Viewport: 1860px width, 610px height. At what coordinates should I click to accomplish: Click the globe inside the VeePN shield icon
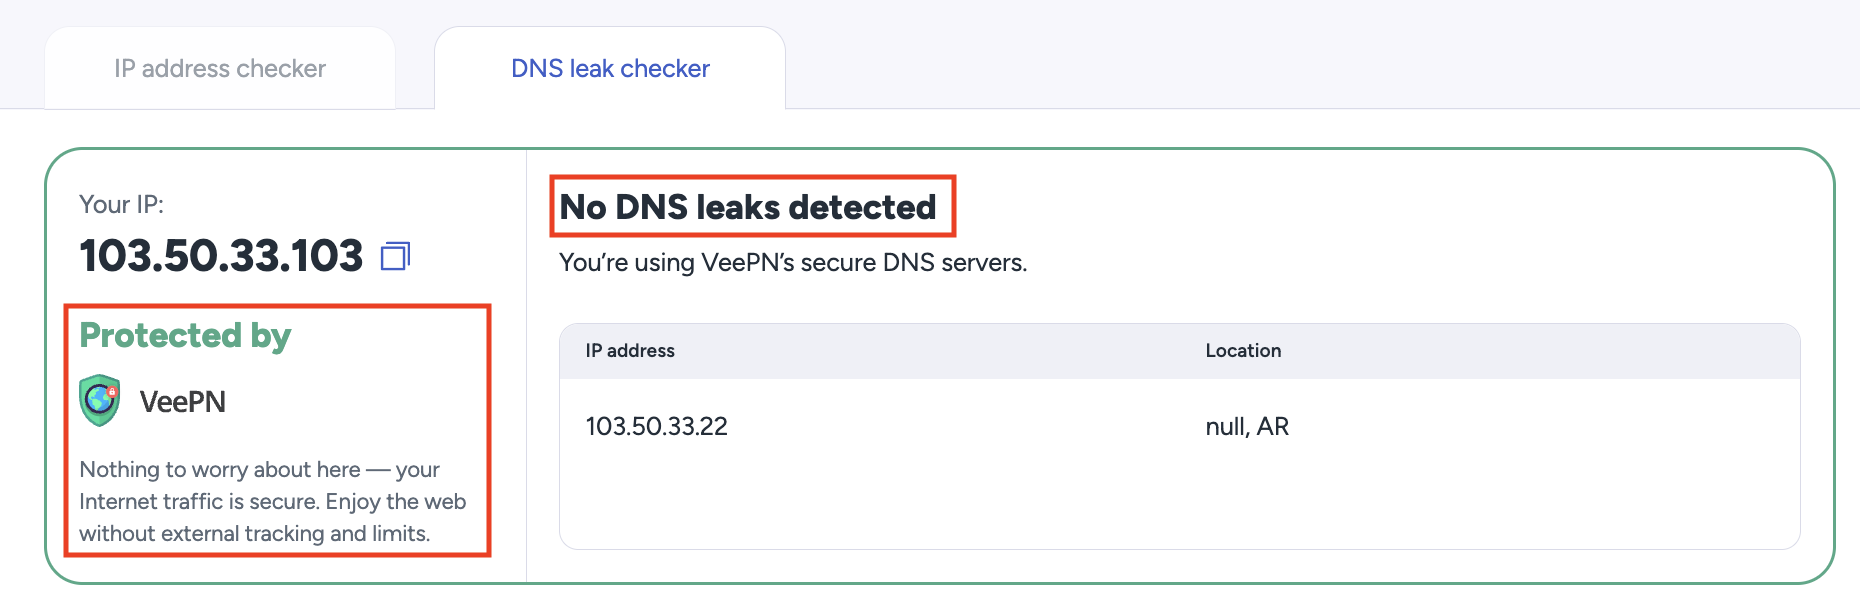tap(99, 398)
